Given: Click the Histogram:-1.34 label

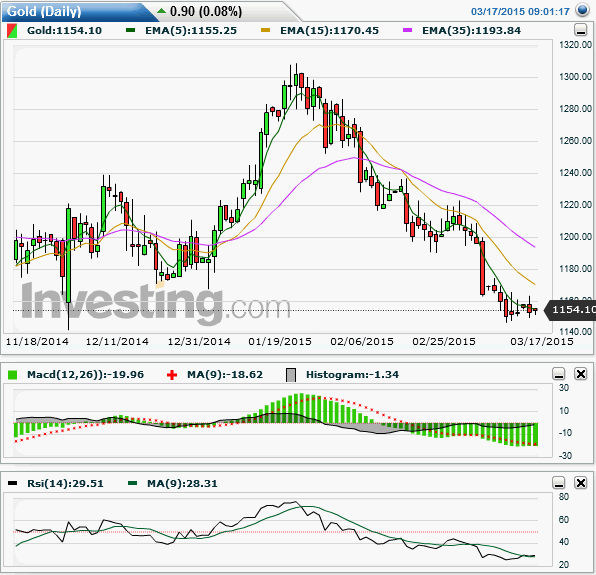Looking at the screenshot, I should click(x=352, y=375).
